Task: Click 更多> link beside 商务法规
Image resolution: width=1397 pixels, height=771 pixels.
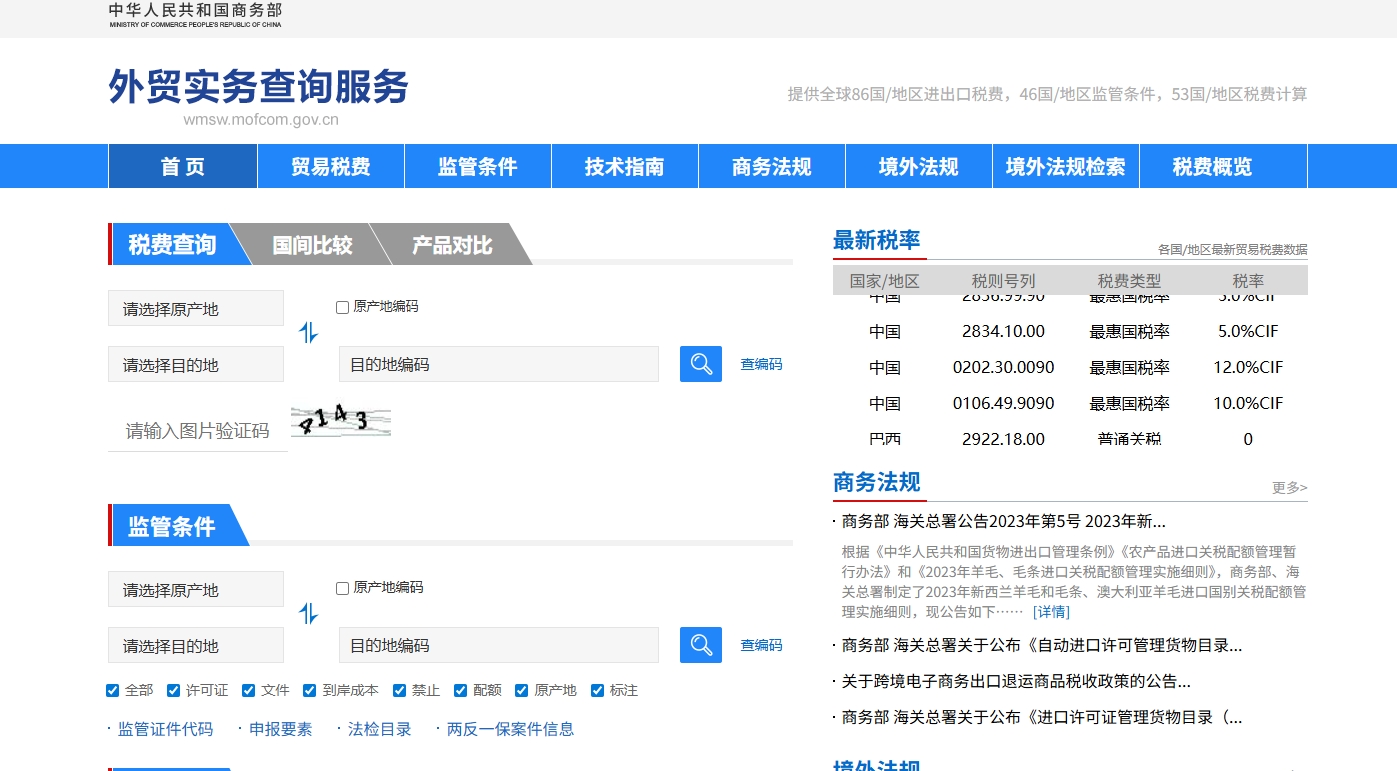Action: click(x=1289, y=488)
